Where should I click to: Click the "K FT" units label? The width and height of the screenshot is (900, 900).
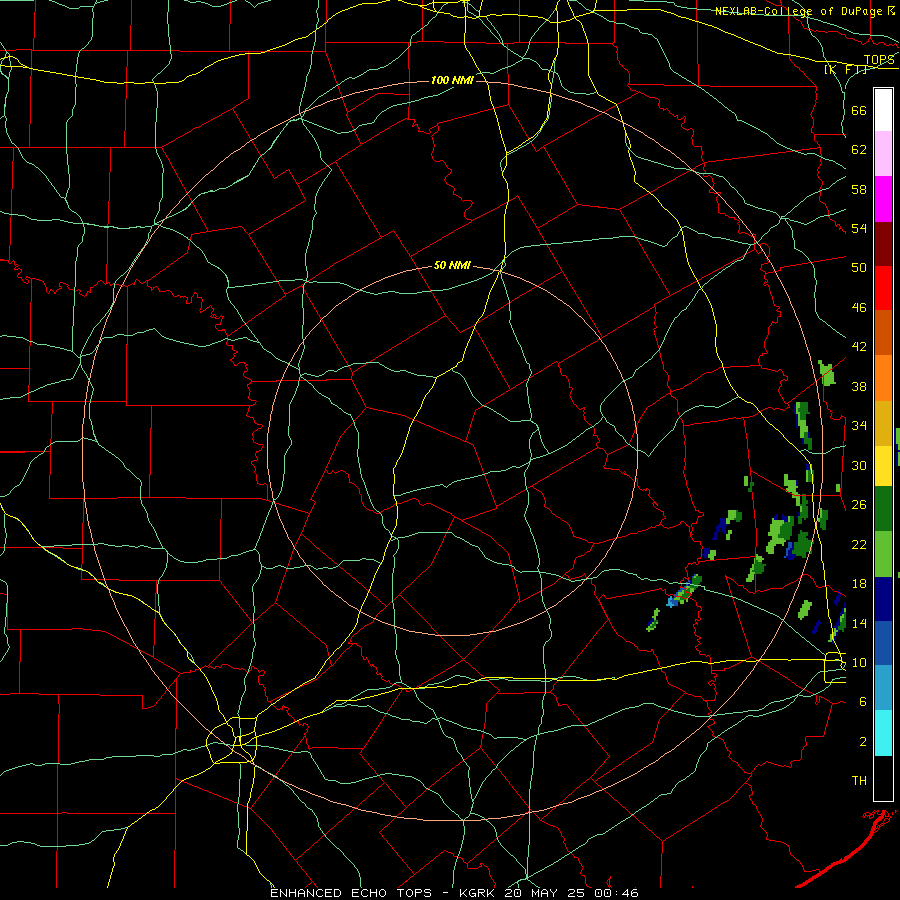pos(846,69)
